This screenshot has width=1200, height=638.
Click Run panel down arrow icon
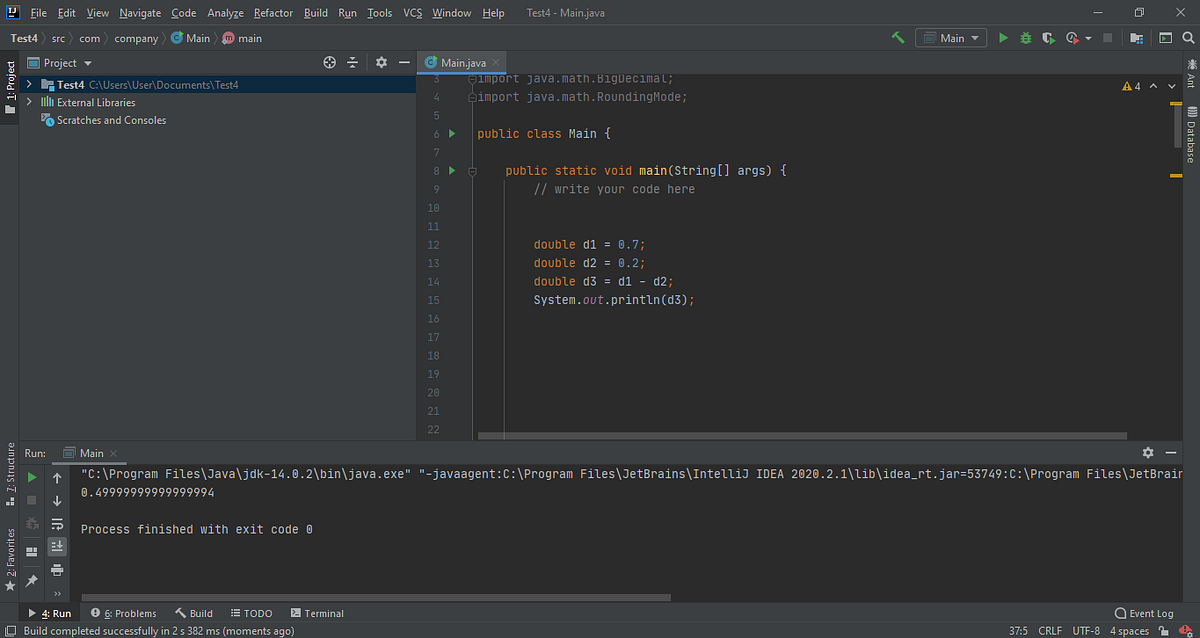(57, 500)
